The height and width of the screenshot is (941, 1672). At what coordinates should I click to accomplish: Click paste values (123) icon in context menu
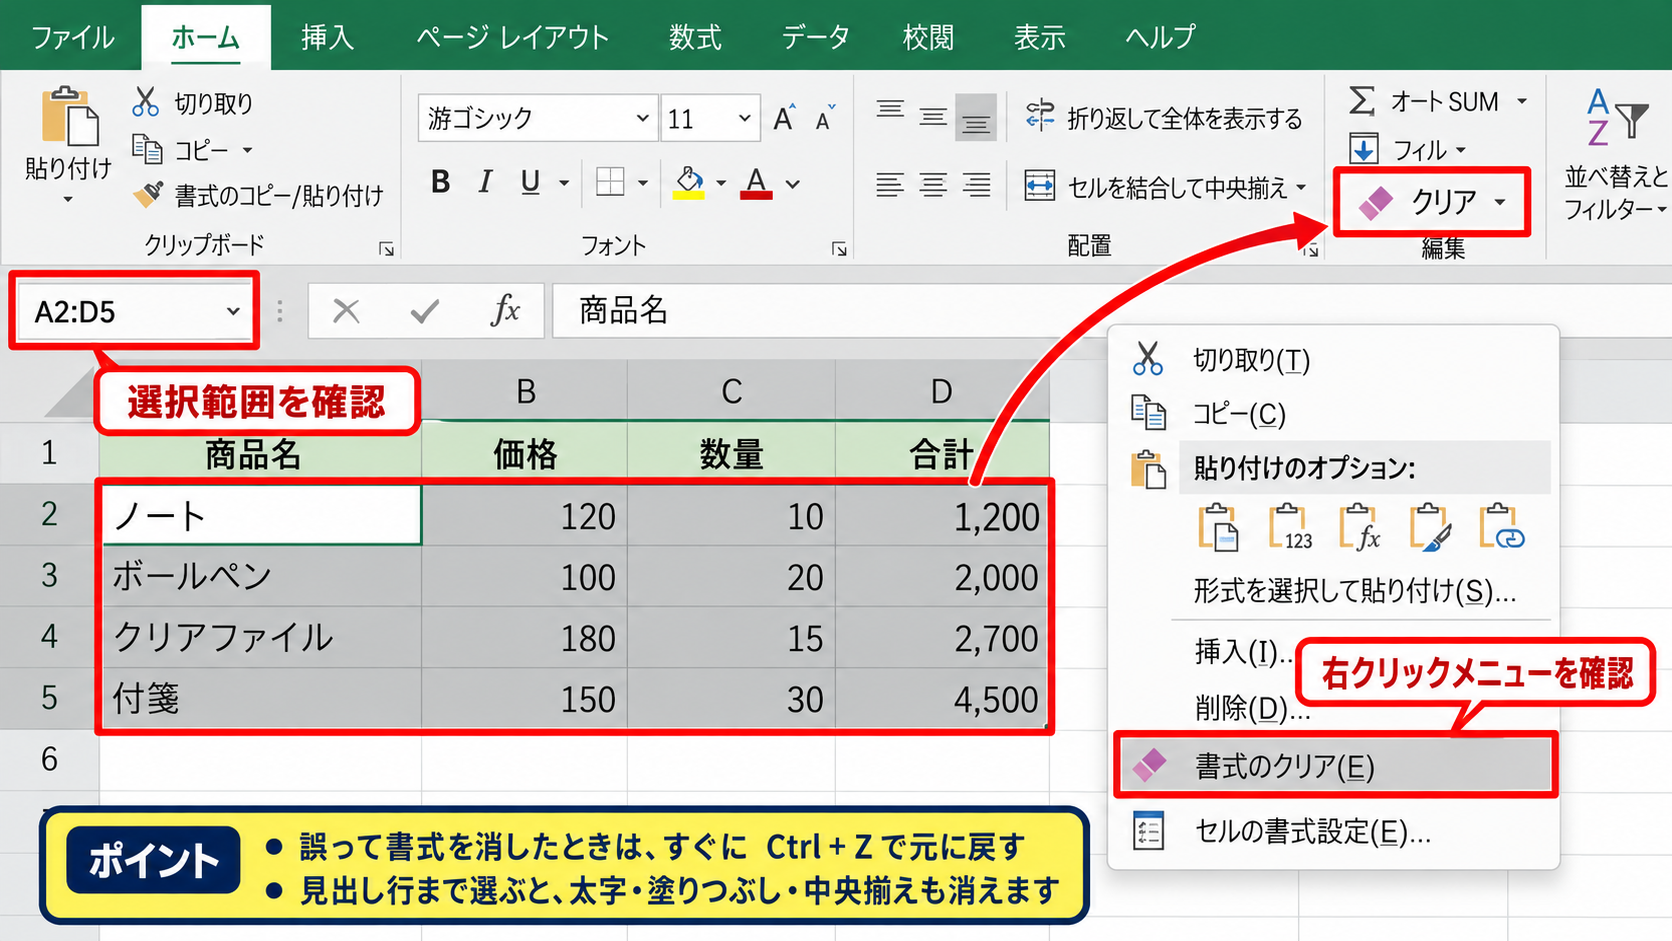point(1290,527)
